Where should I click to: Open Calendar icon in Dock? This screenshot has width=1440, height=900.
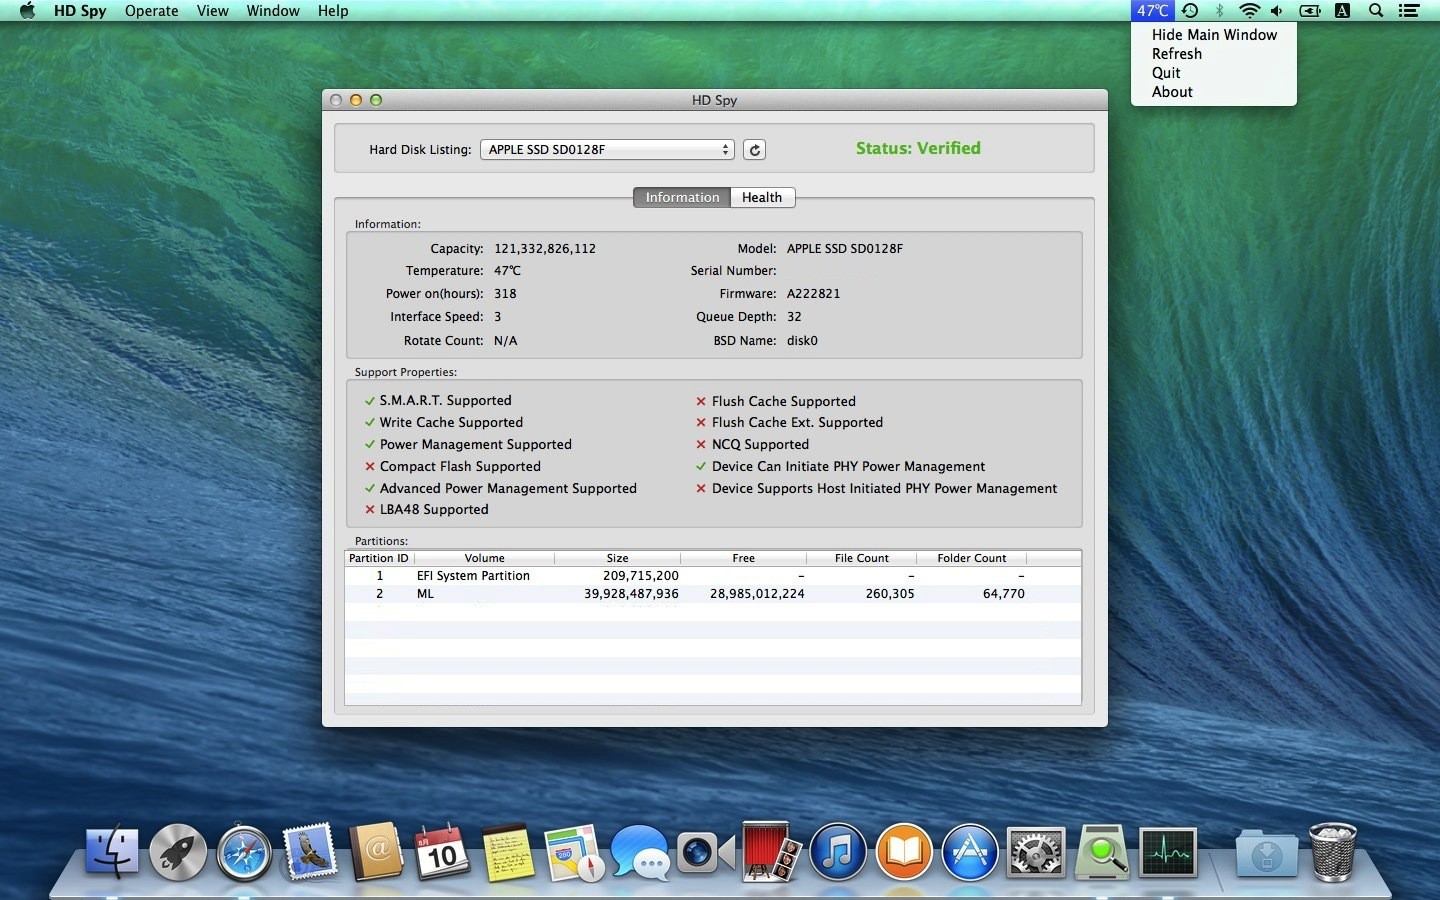coord(441,854)
